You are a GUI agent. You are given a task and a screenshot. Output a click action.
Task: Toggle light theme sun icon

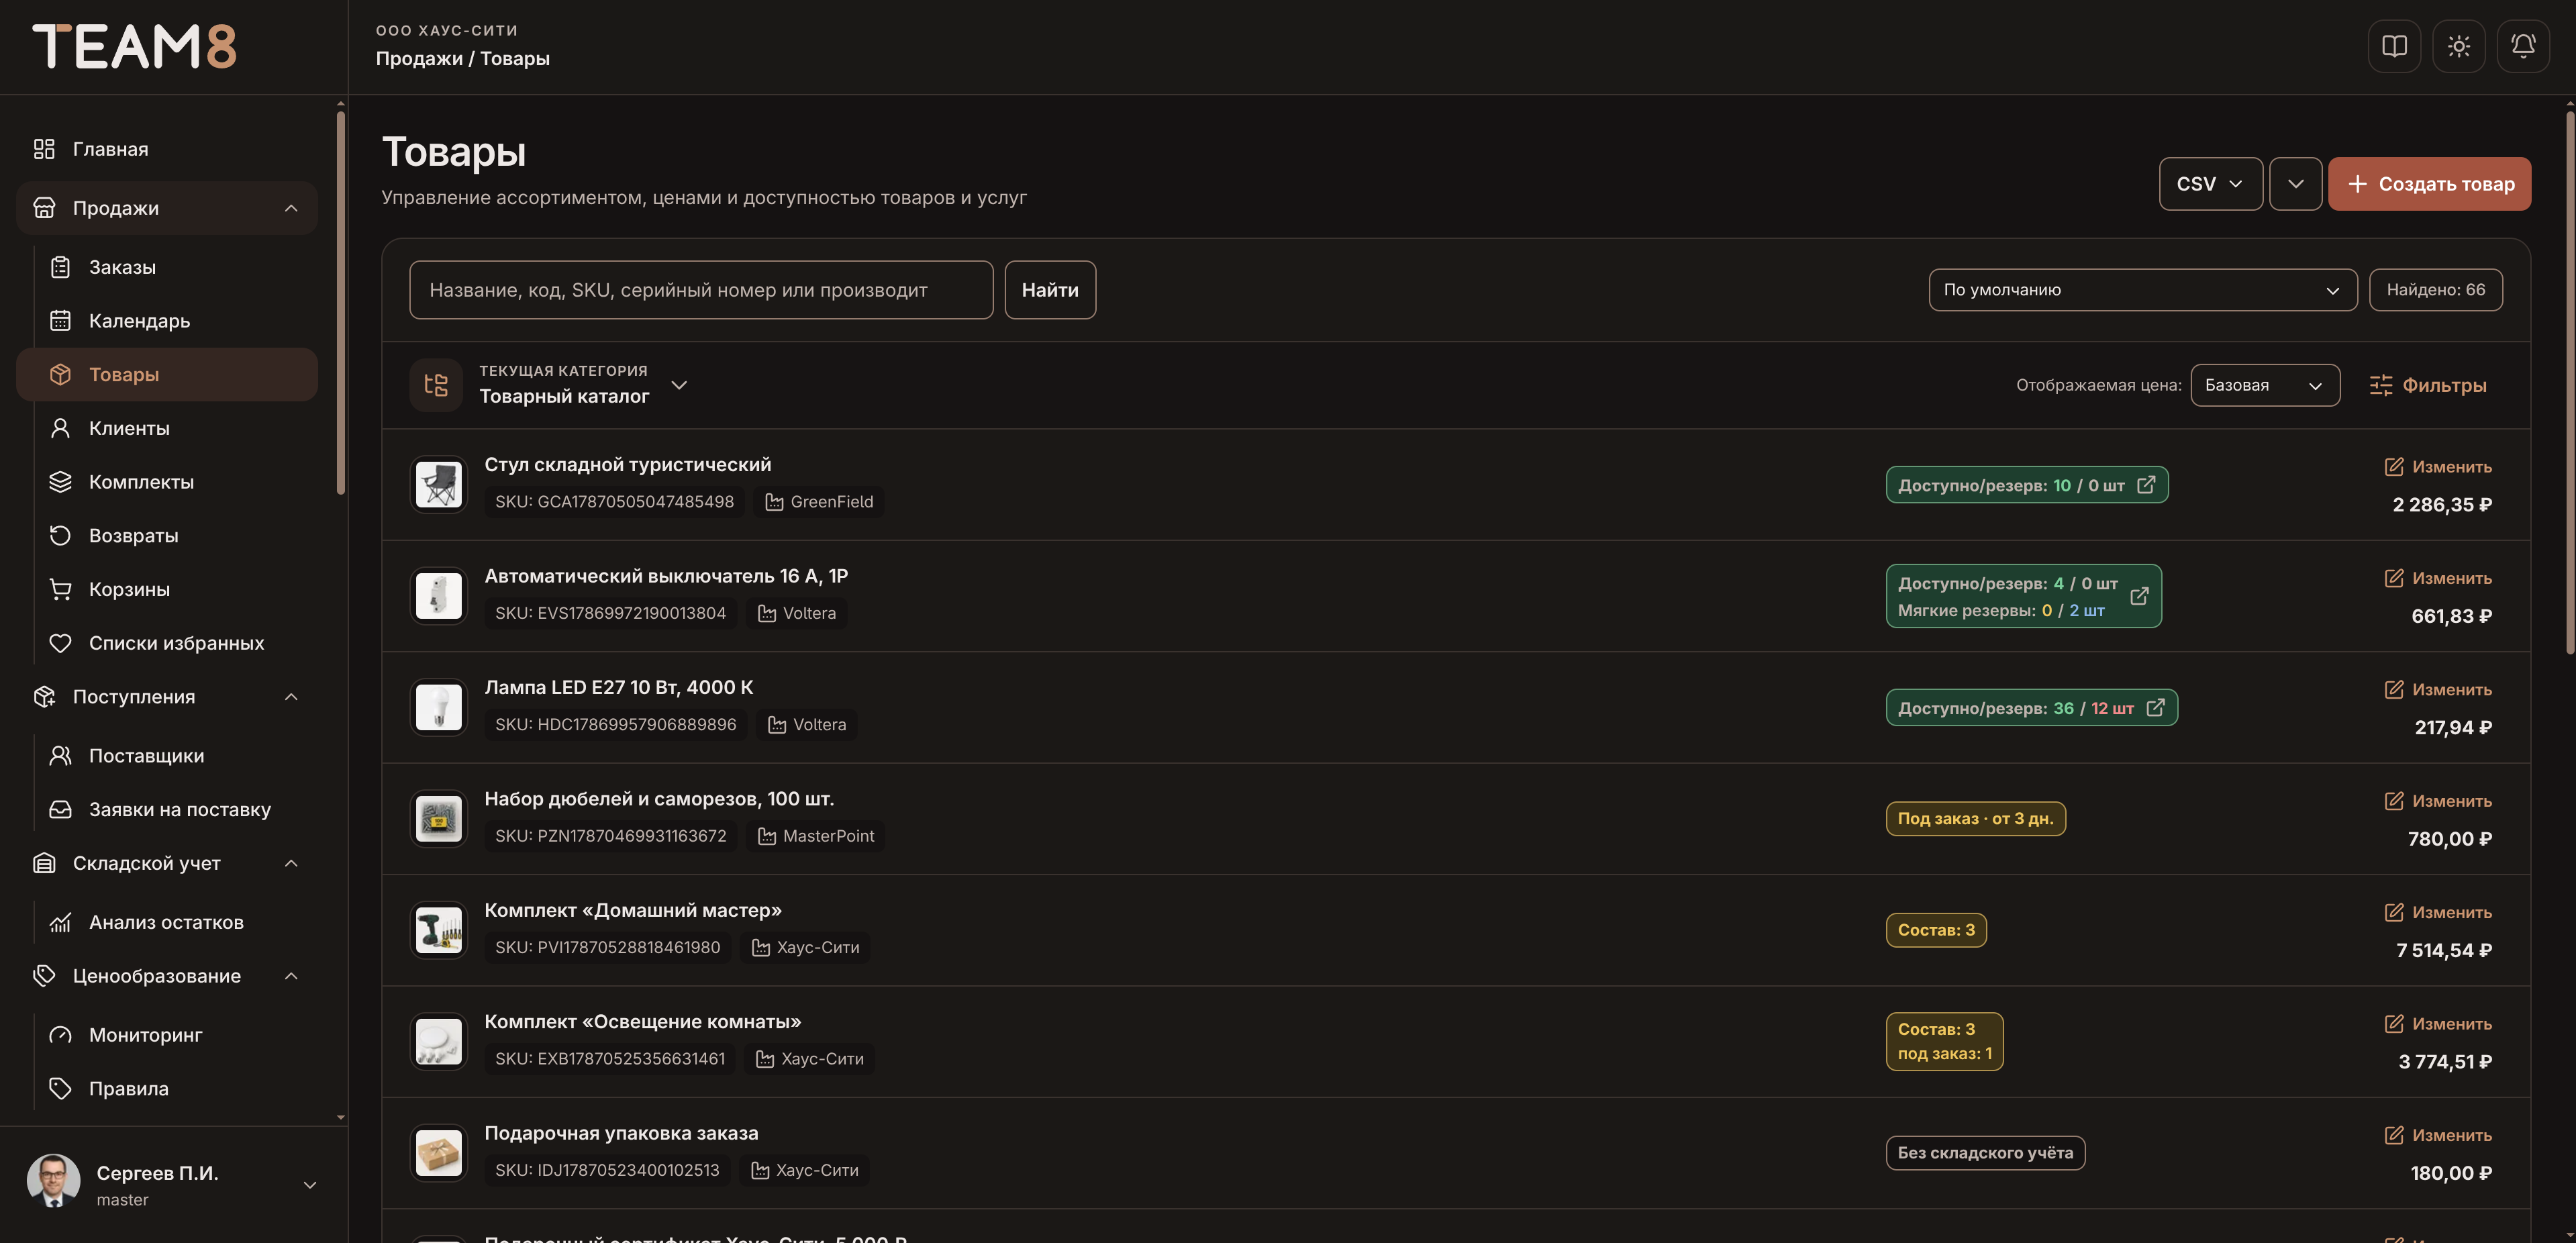click(2458, 46)
